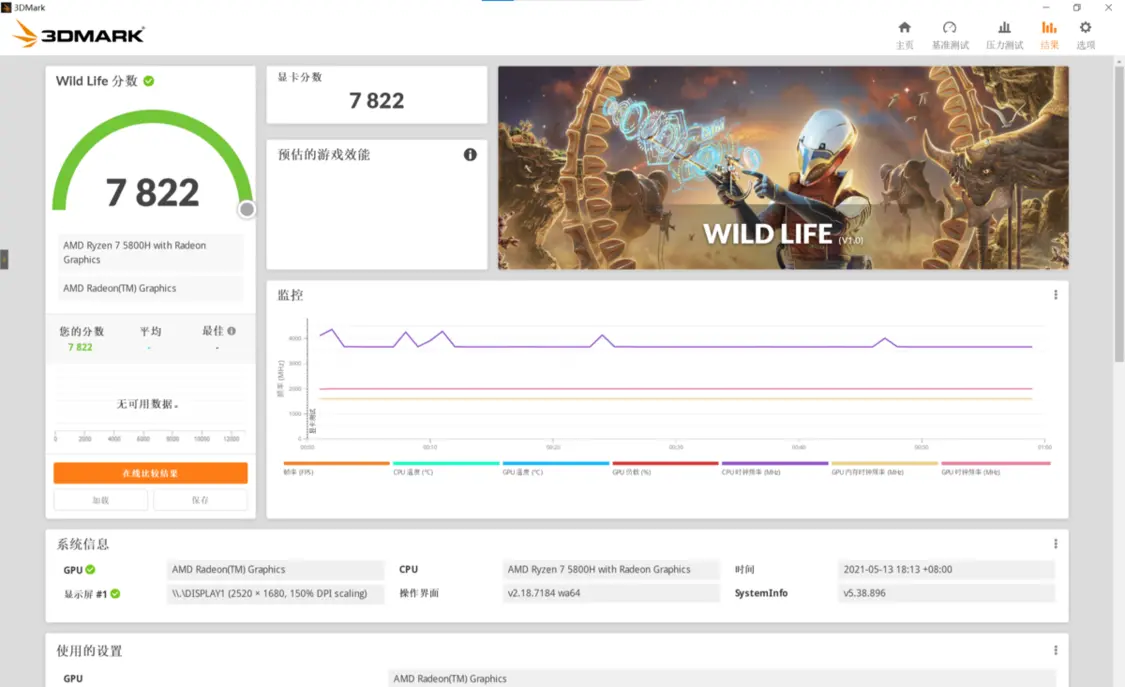Open the 压力测试 stress test icon
This screenshot has height=687, width=1125.
(1004, 28)
